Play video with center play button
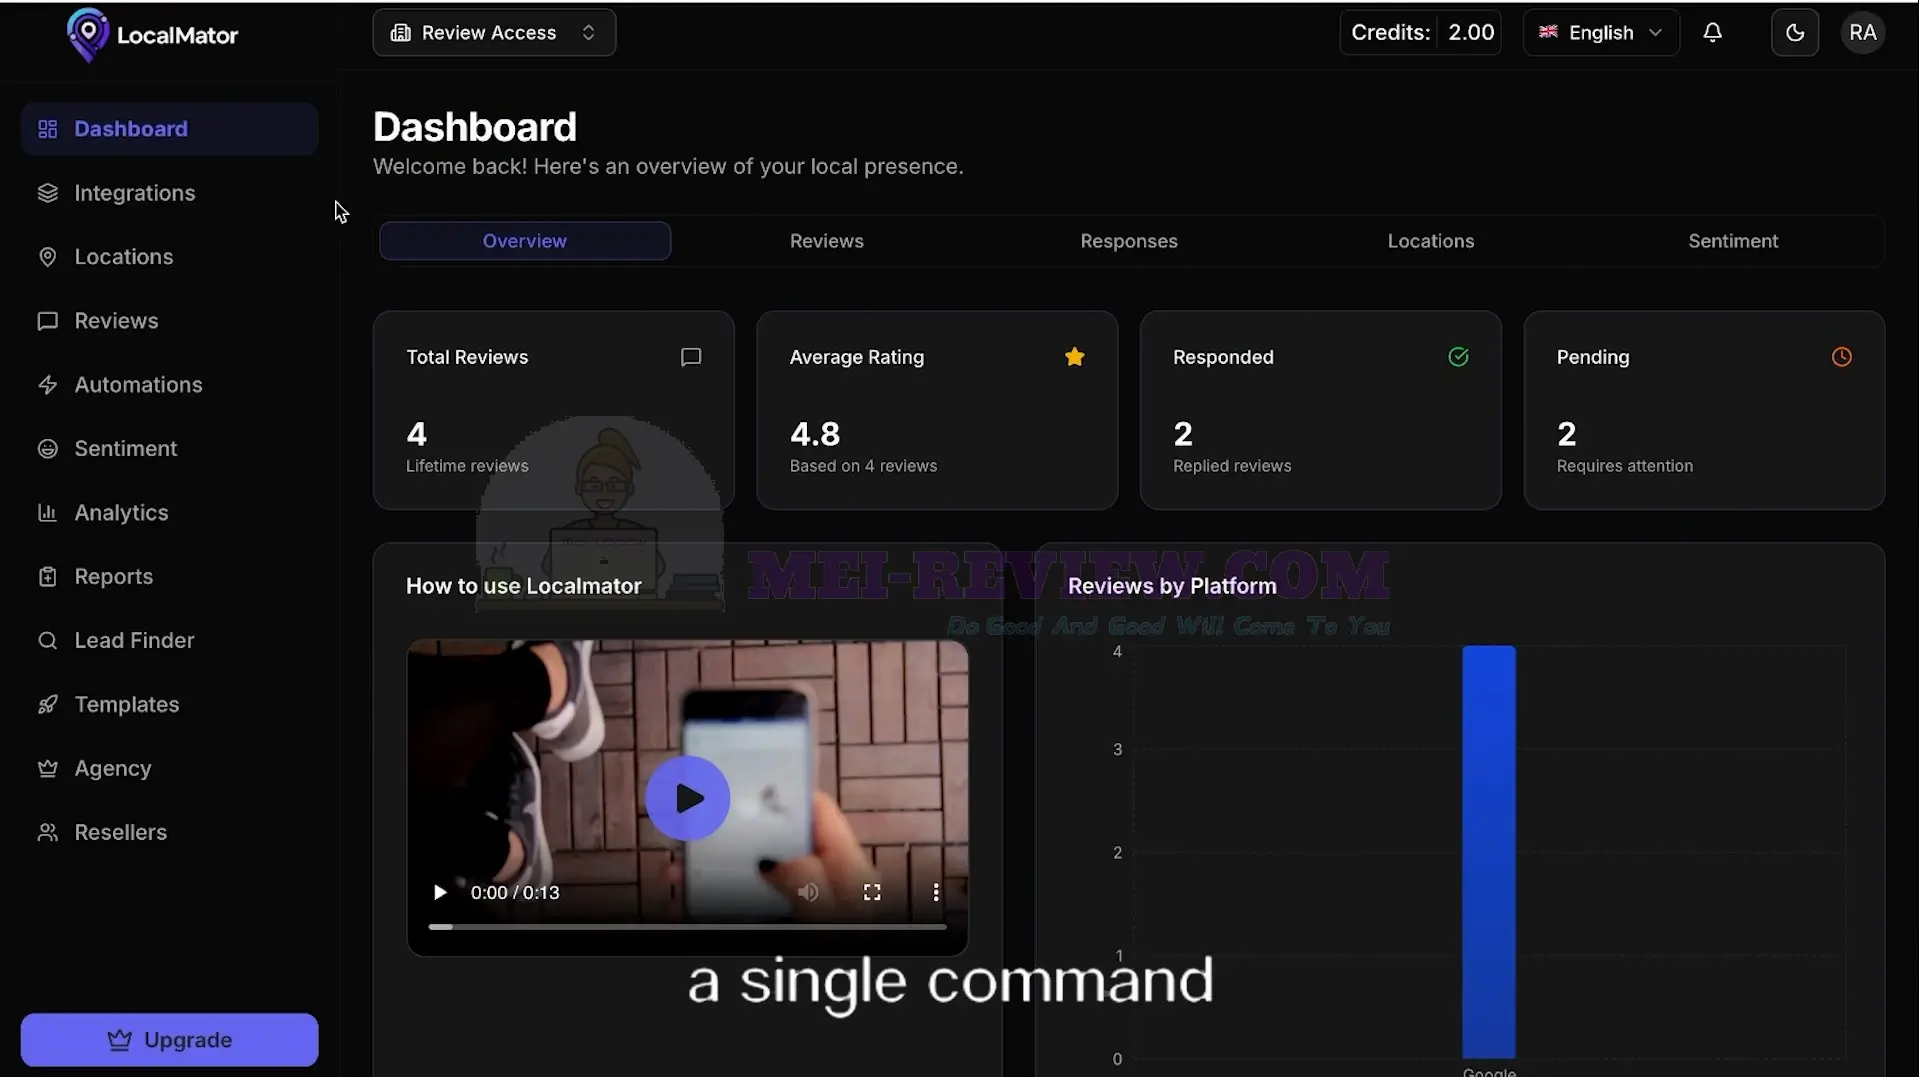This screenshot has width=1919, height=1077. click(687, 798)
